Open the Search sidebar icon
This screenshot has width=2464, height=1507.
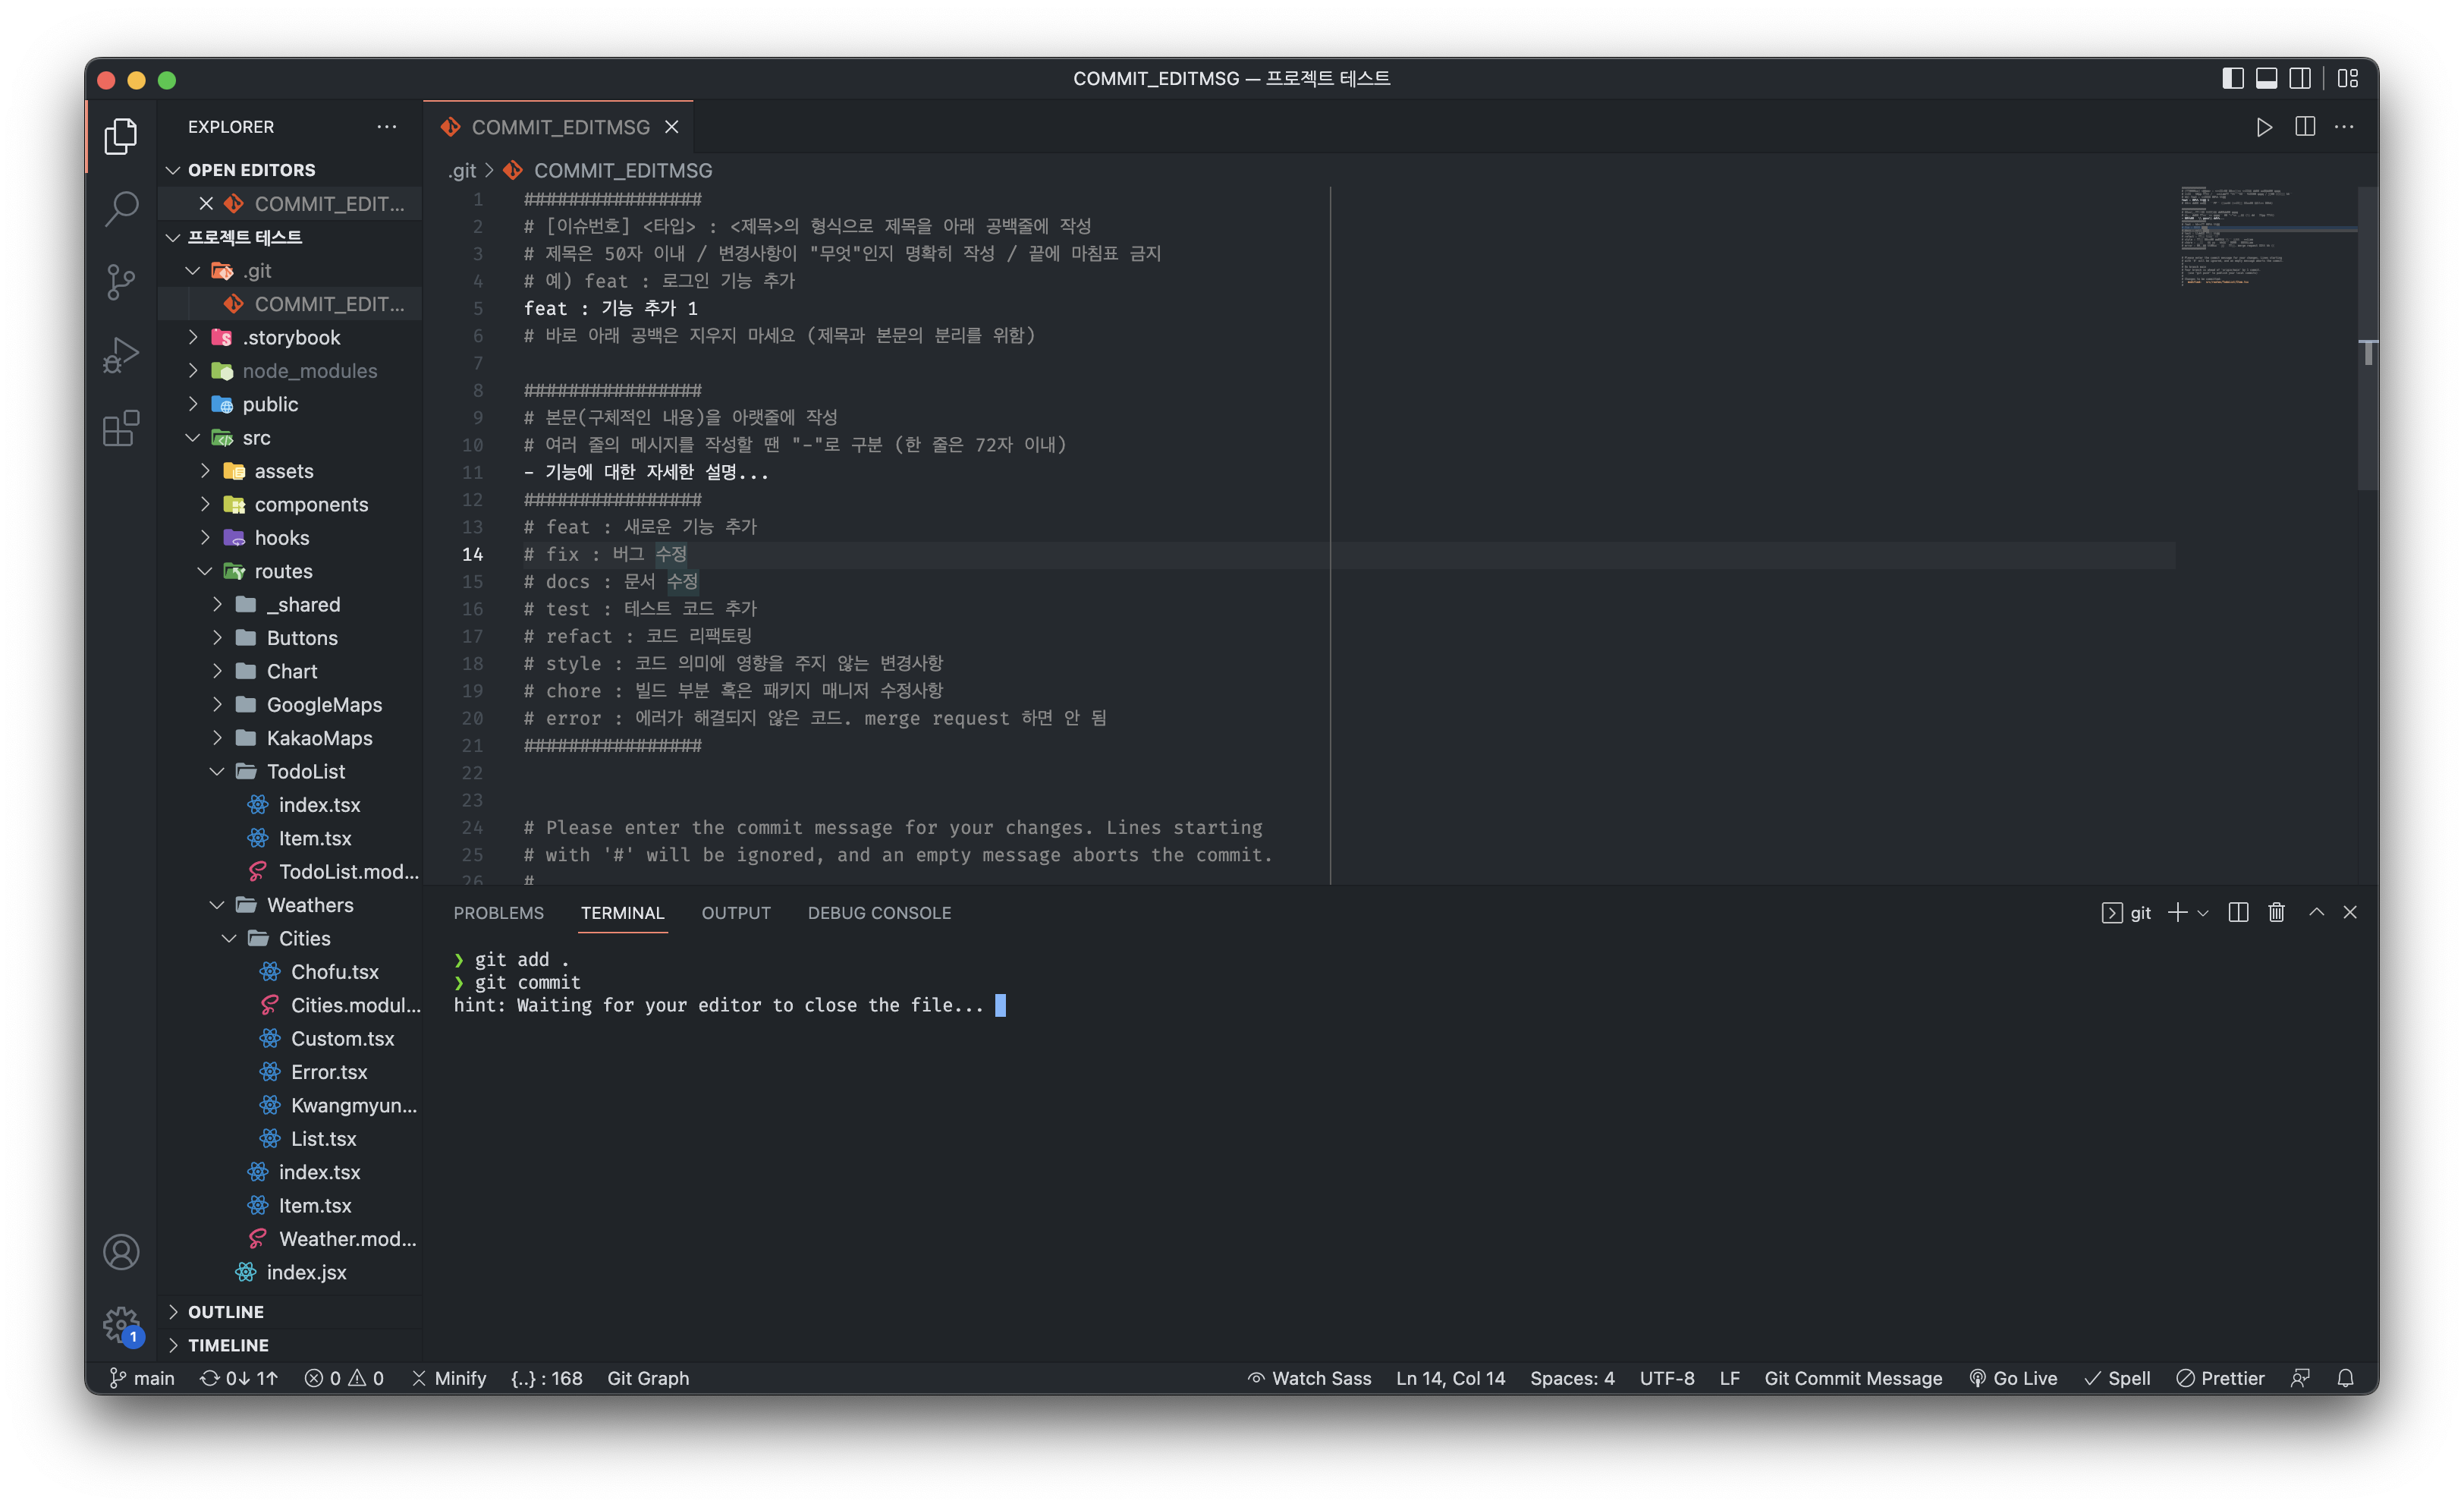(121, 209)
